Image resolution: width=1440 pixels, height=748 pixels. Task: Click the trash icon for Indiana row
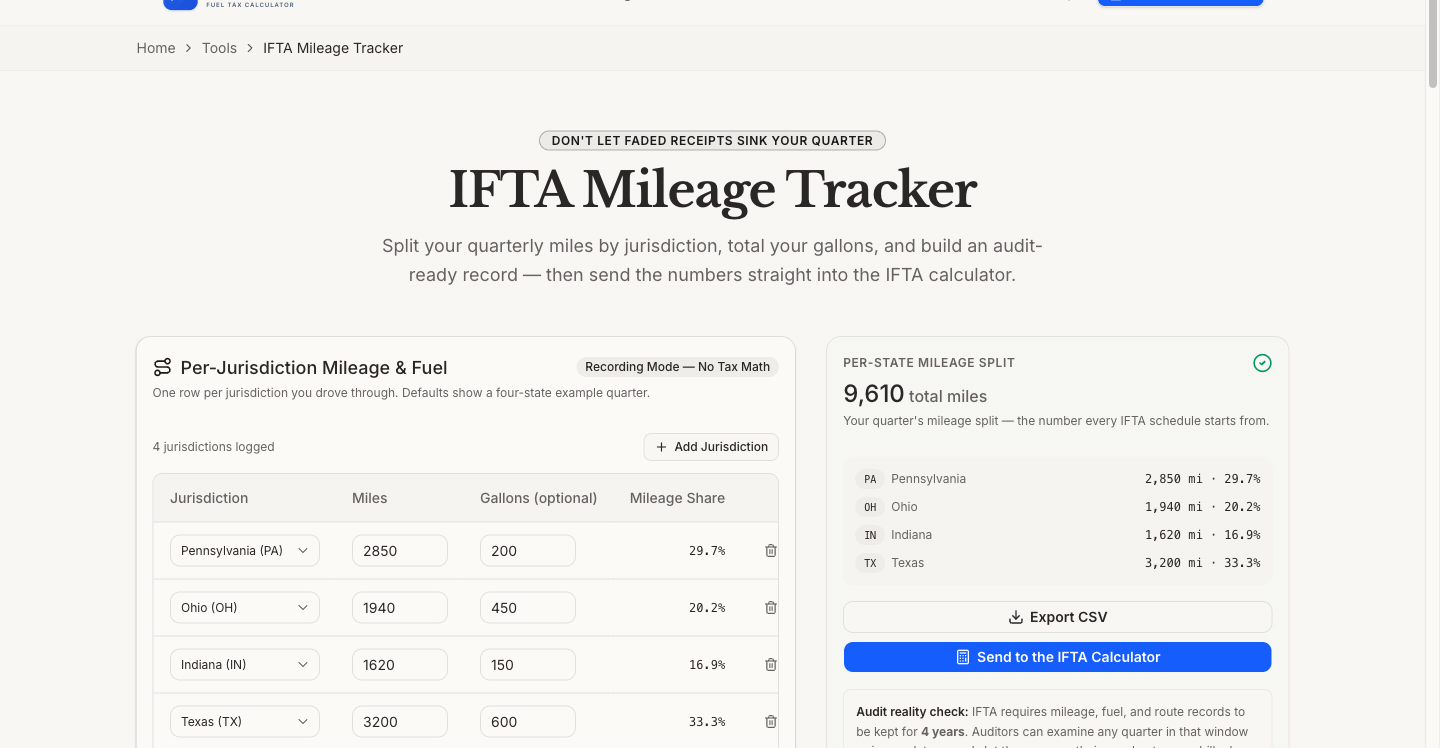coord(770,664)
